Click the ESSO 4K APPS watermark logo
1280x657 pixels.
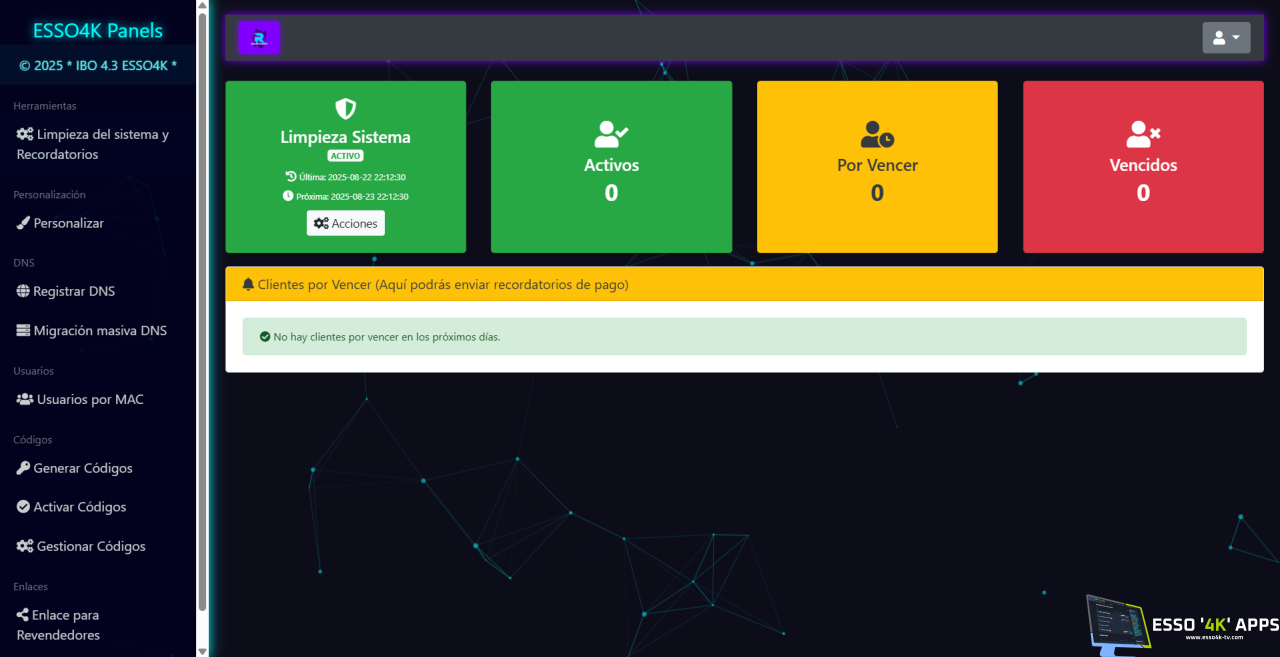[x=1182, y=625]
